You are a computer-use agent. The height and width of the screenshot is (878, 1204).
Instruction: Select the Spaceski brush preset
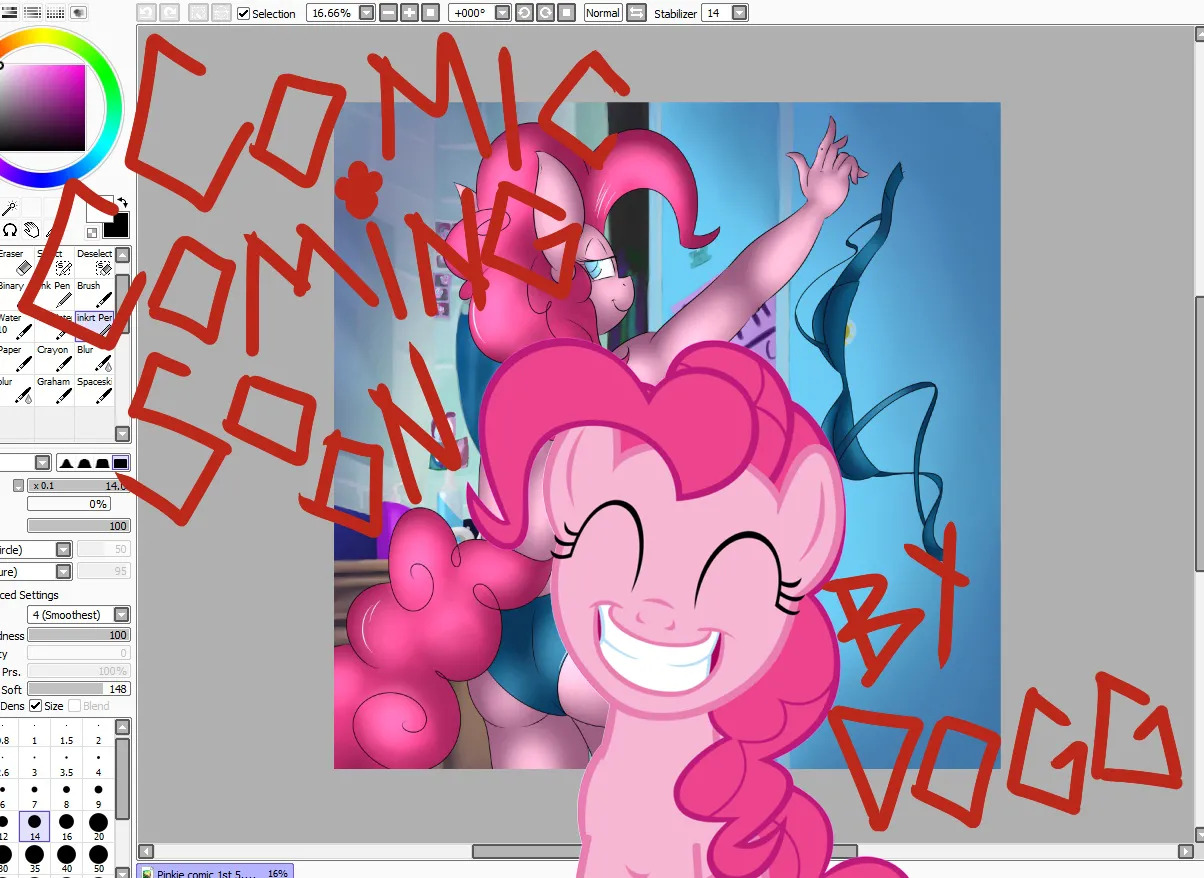pyautogui.click(x=95, y=390)
